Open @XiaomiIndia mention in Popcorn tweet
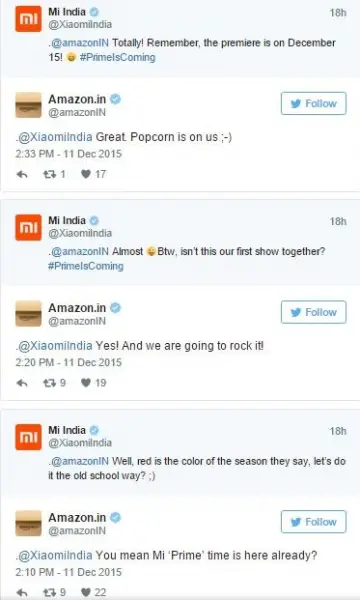The image size is (360, 600). 55,137
